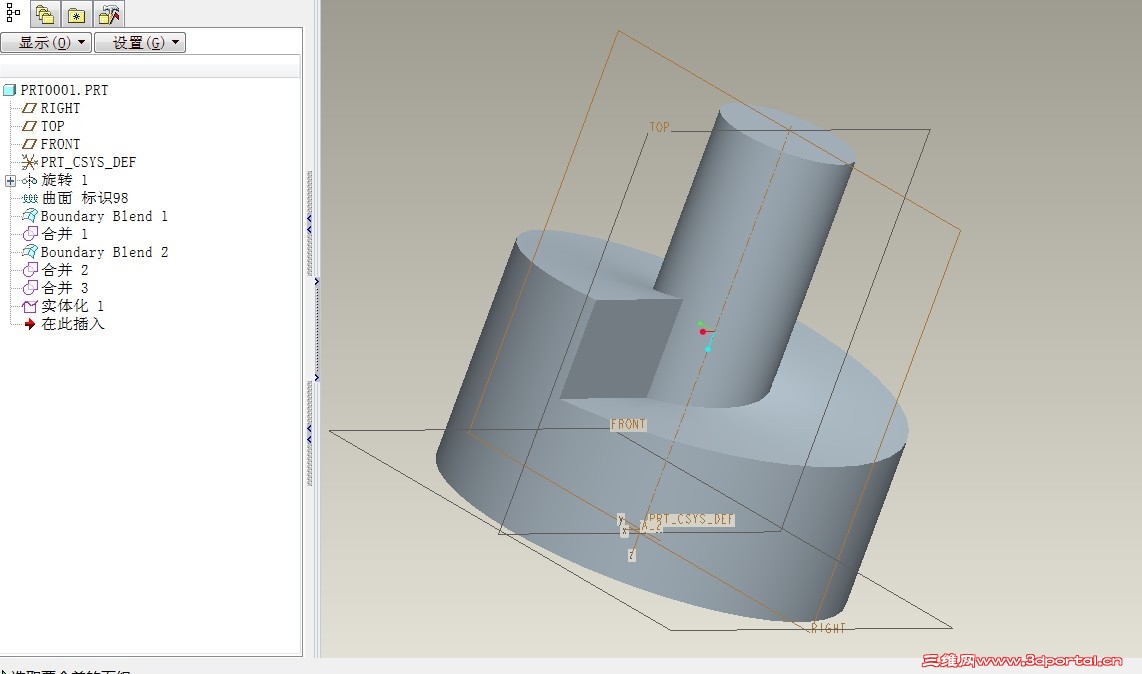Open the 设置(G) dropdown menu
The image size is (1142, 674).
[140, 42]
